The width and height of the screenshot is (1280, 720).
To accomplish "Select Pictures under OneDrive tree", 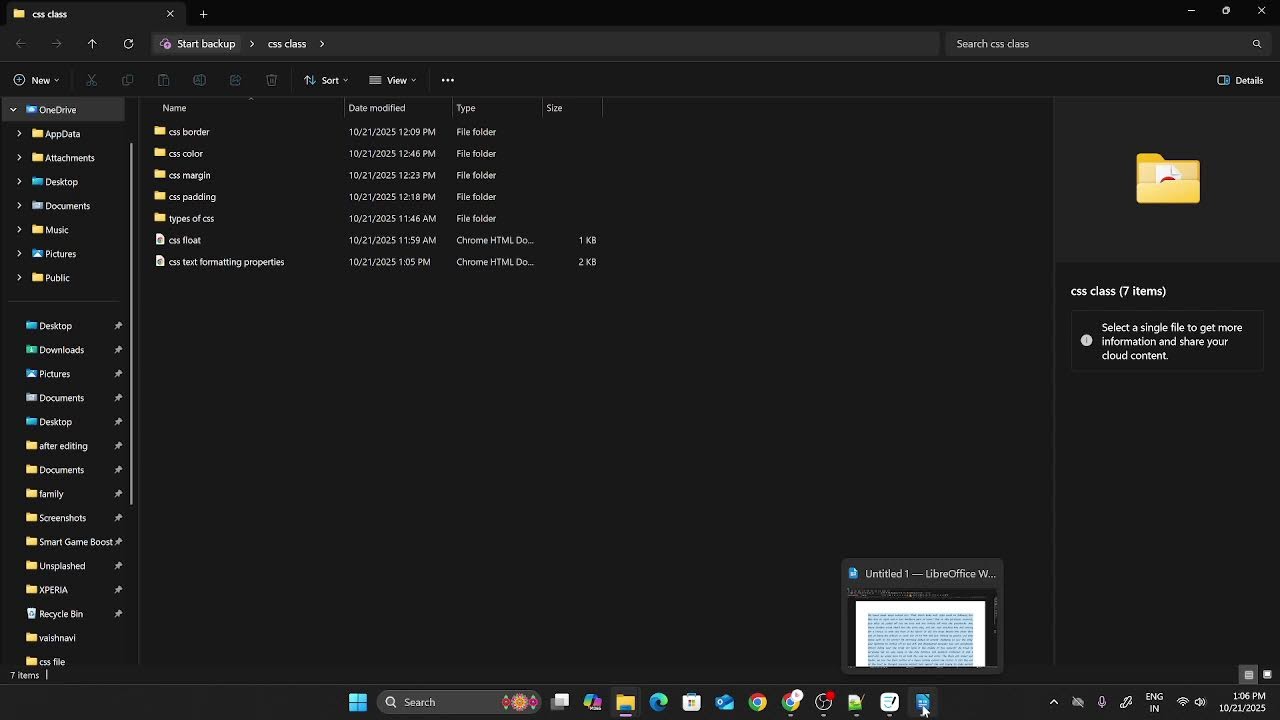I will (60, 254).
